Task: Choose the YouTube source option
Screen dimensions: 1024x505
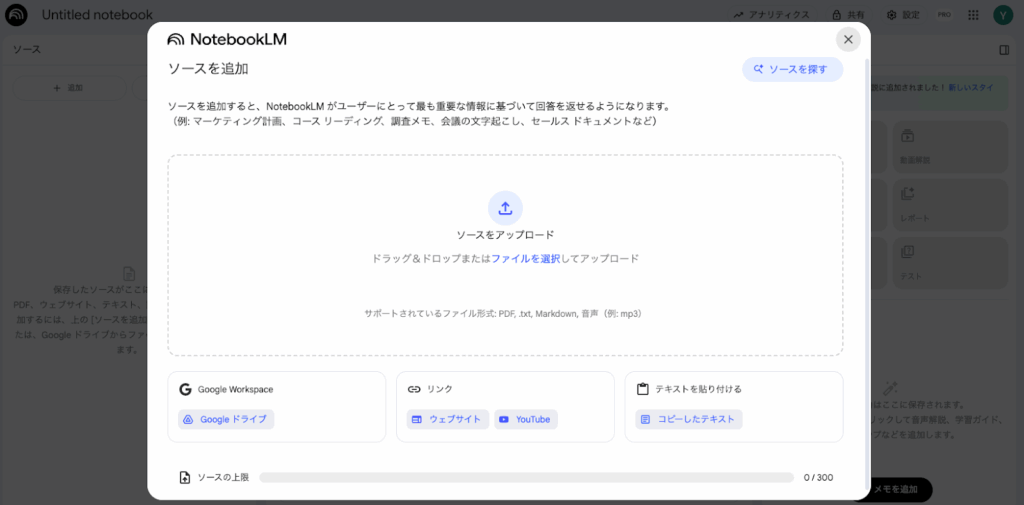Action: tap(525, 419)
